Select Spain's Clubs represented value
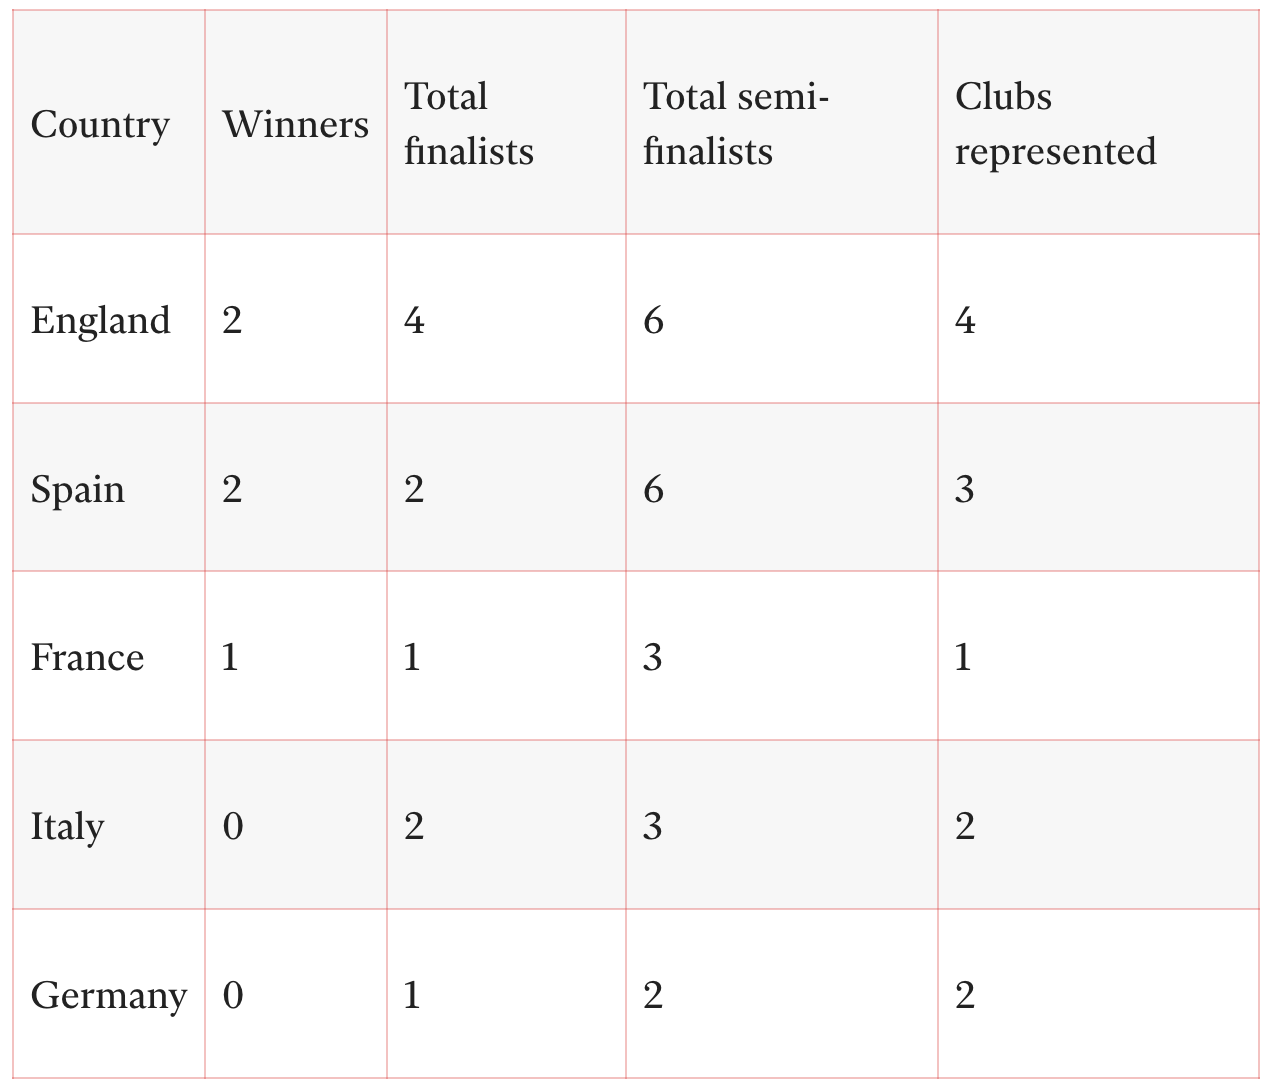 964,490
